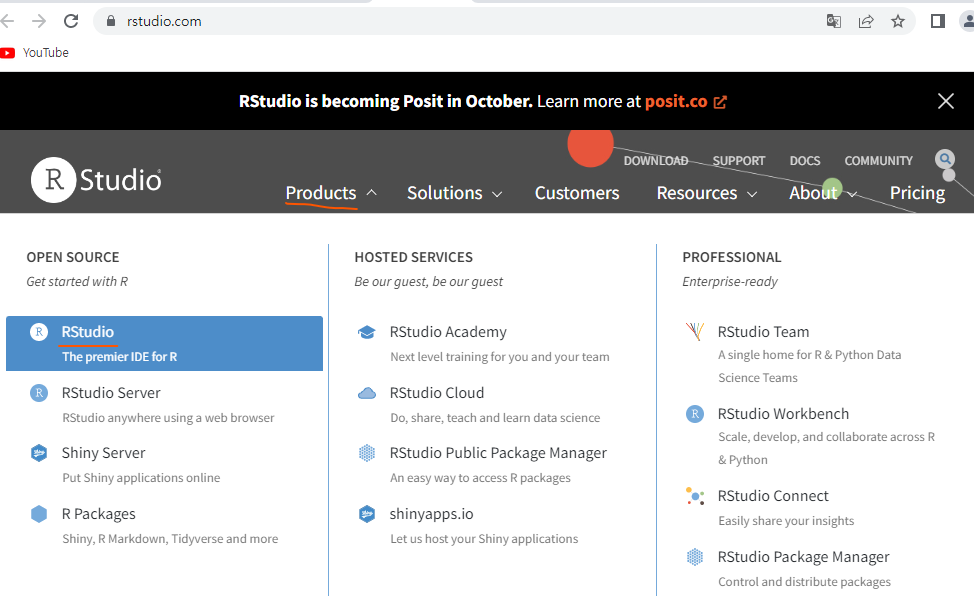Select the highlighted RStudio IDE product
This screenshot has height=600, width=974.
click(x=165, y=343)
